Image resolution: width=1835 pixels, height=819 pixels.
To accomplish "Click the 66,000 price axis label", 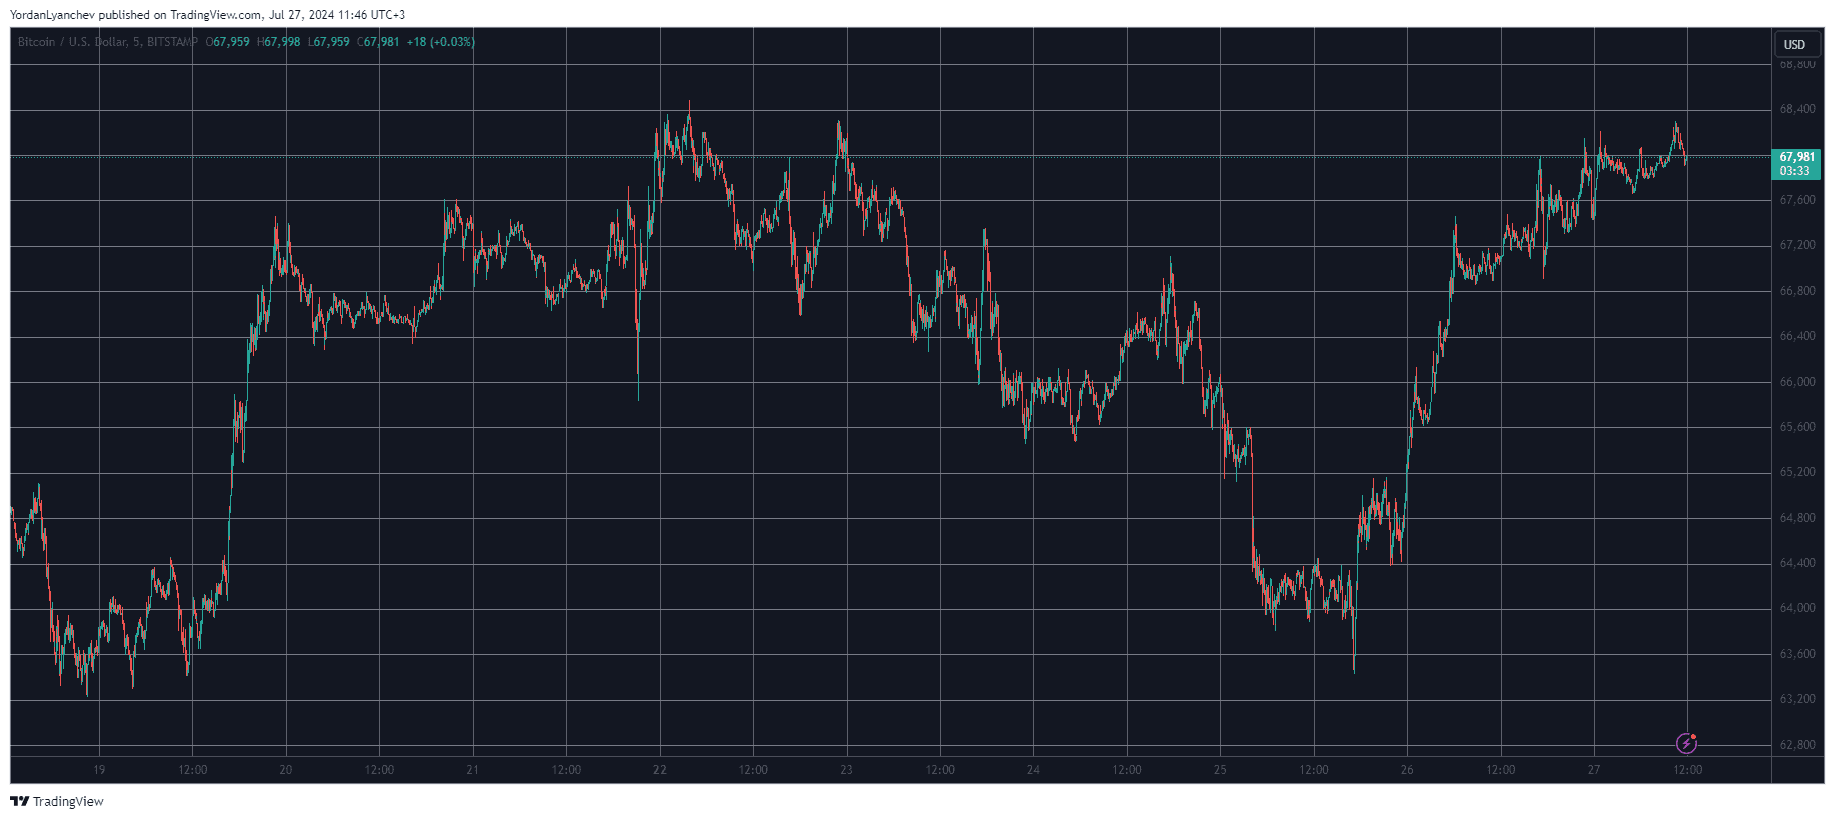I will (x=1797, y=382).
